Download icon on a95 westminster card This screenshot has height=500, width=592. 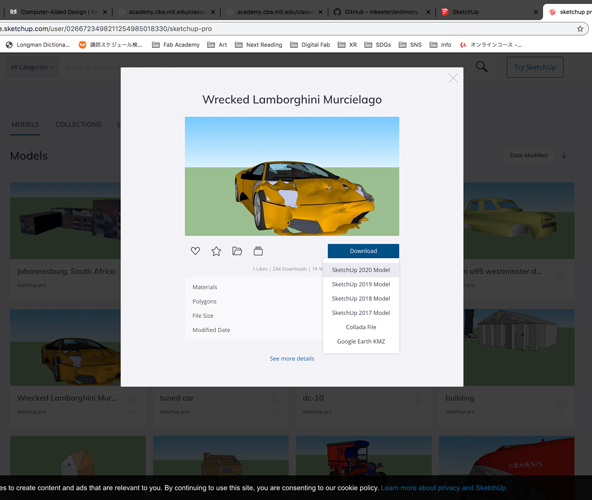(x=560, y=272)
